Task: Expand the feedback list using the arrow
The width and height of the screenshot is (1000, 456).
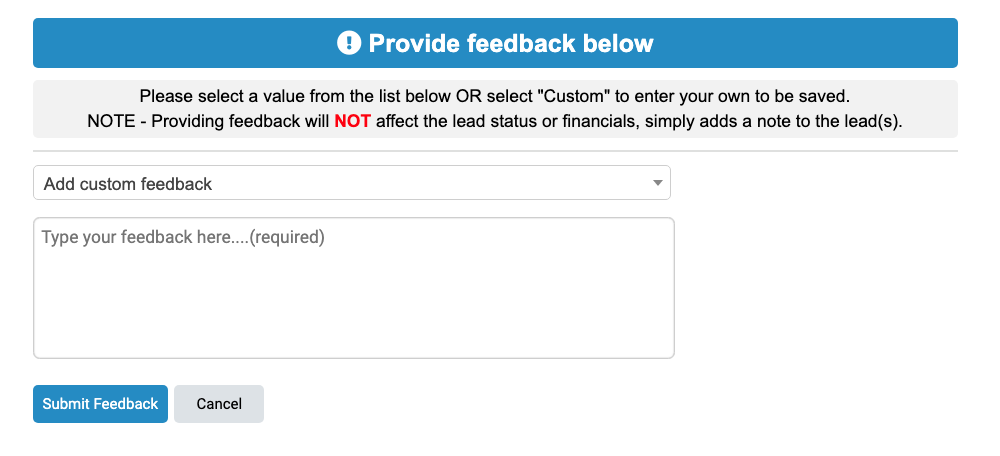Action: click(x=658, y=183)
